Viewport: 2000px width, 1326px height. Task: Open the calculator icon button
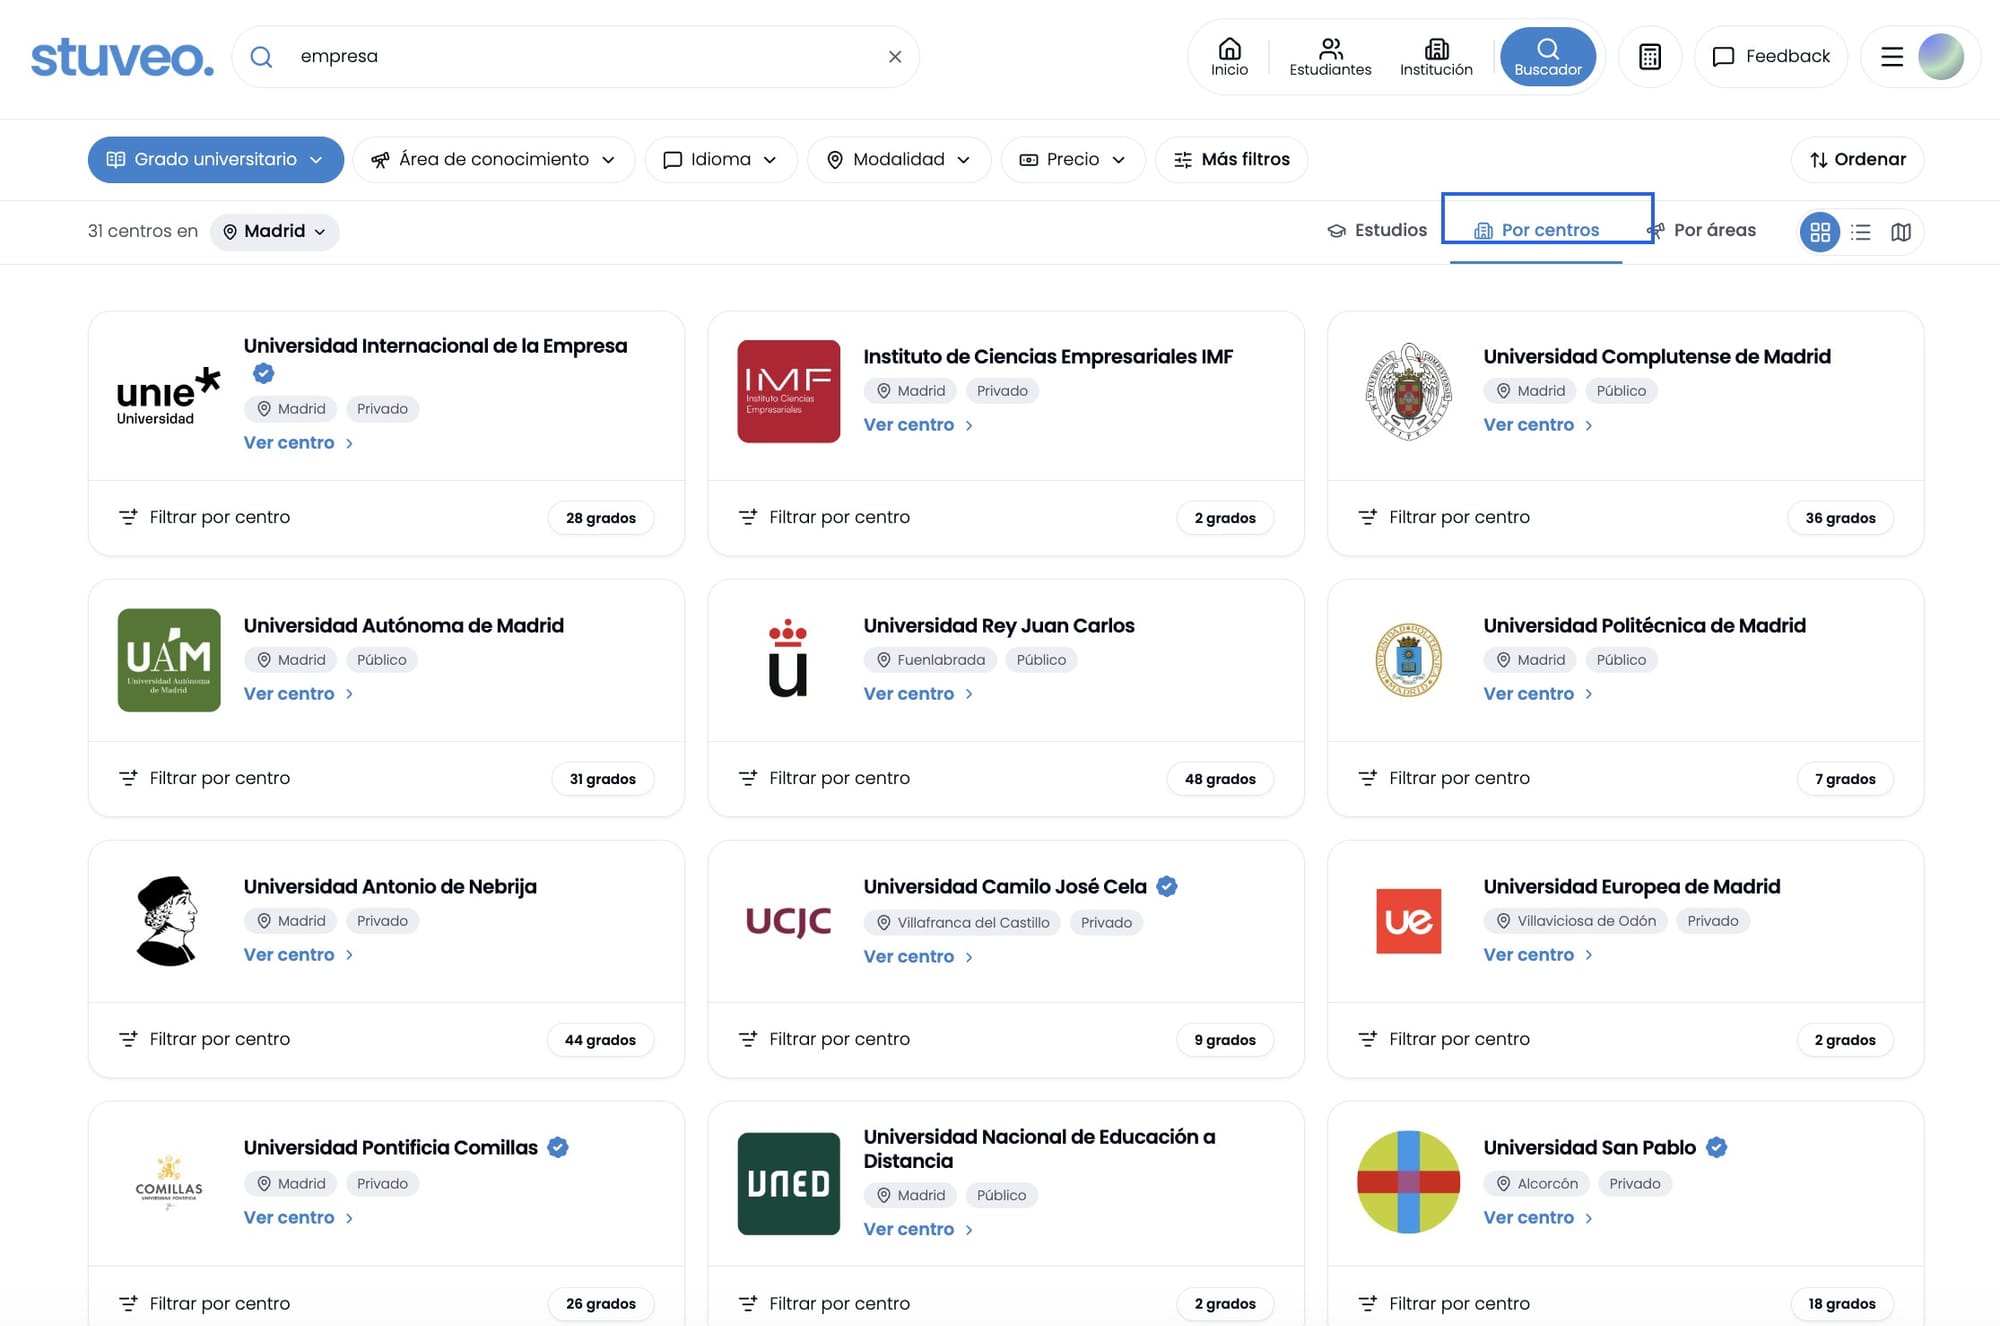(1650, 57)
